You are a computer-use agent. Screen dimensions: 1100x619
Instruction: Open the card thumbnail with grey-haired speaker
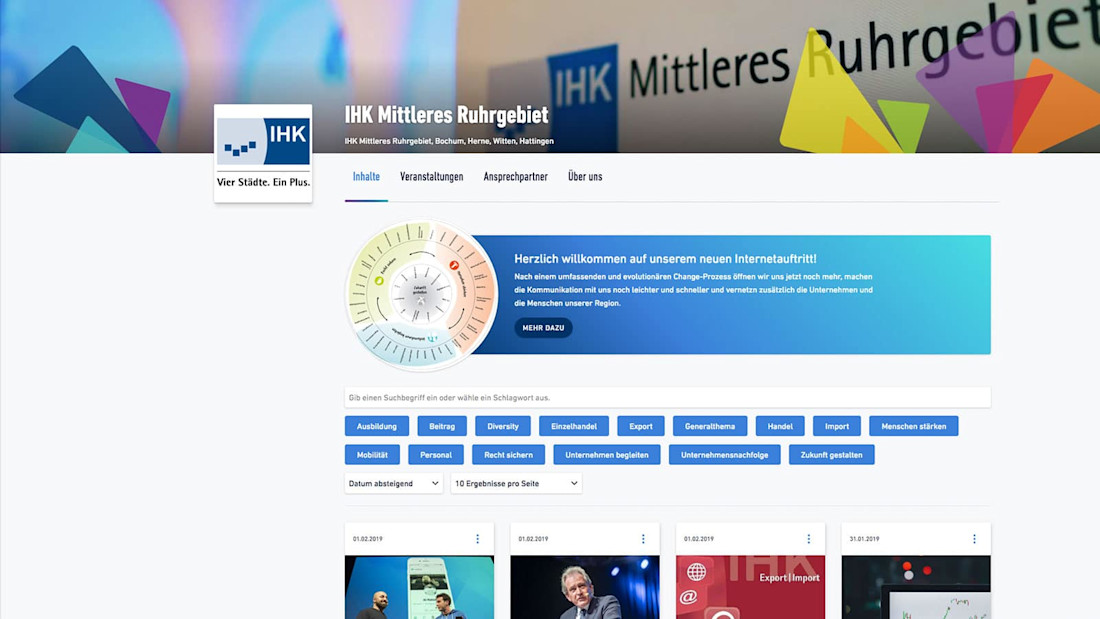click(585, 587)
